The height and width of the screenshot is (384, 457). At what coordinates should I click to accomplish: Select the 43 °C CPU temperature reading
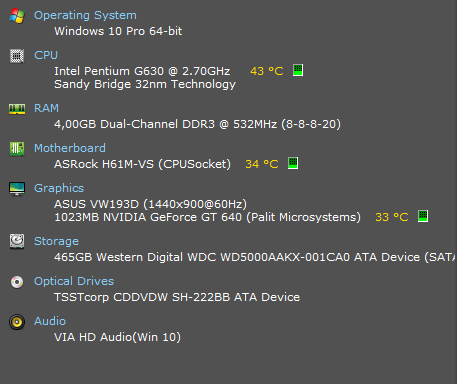click(267, 71)
